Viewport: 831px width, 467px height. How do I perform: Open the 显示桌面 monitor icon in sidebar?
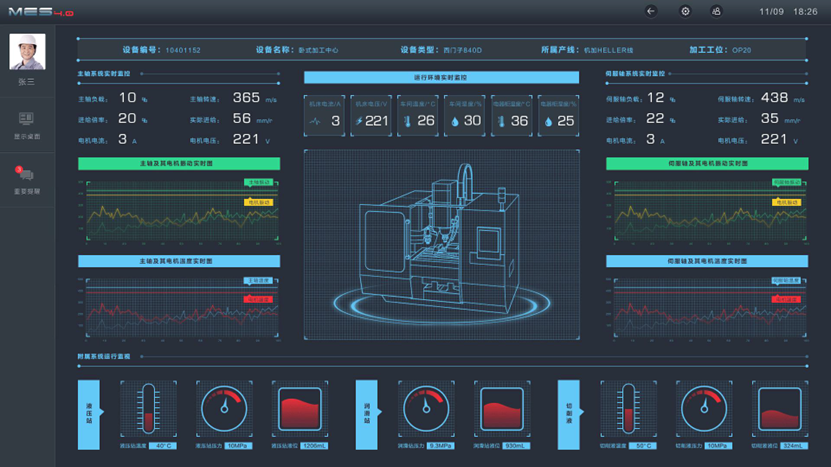click(x=27, y=121)
